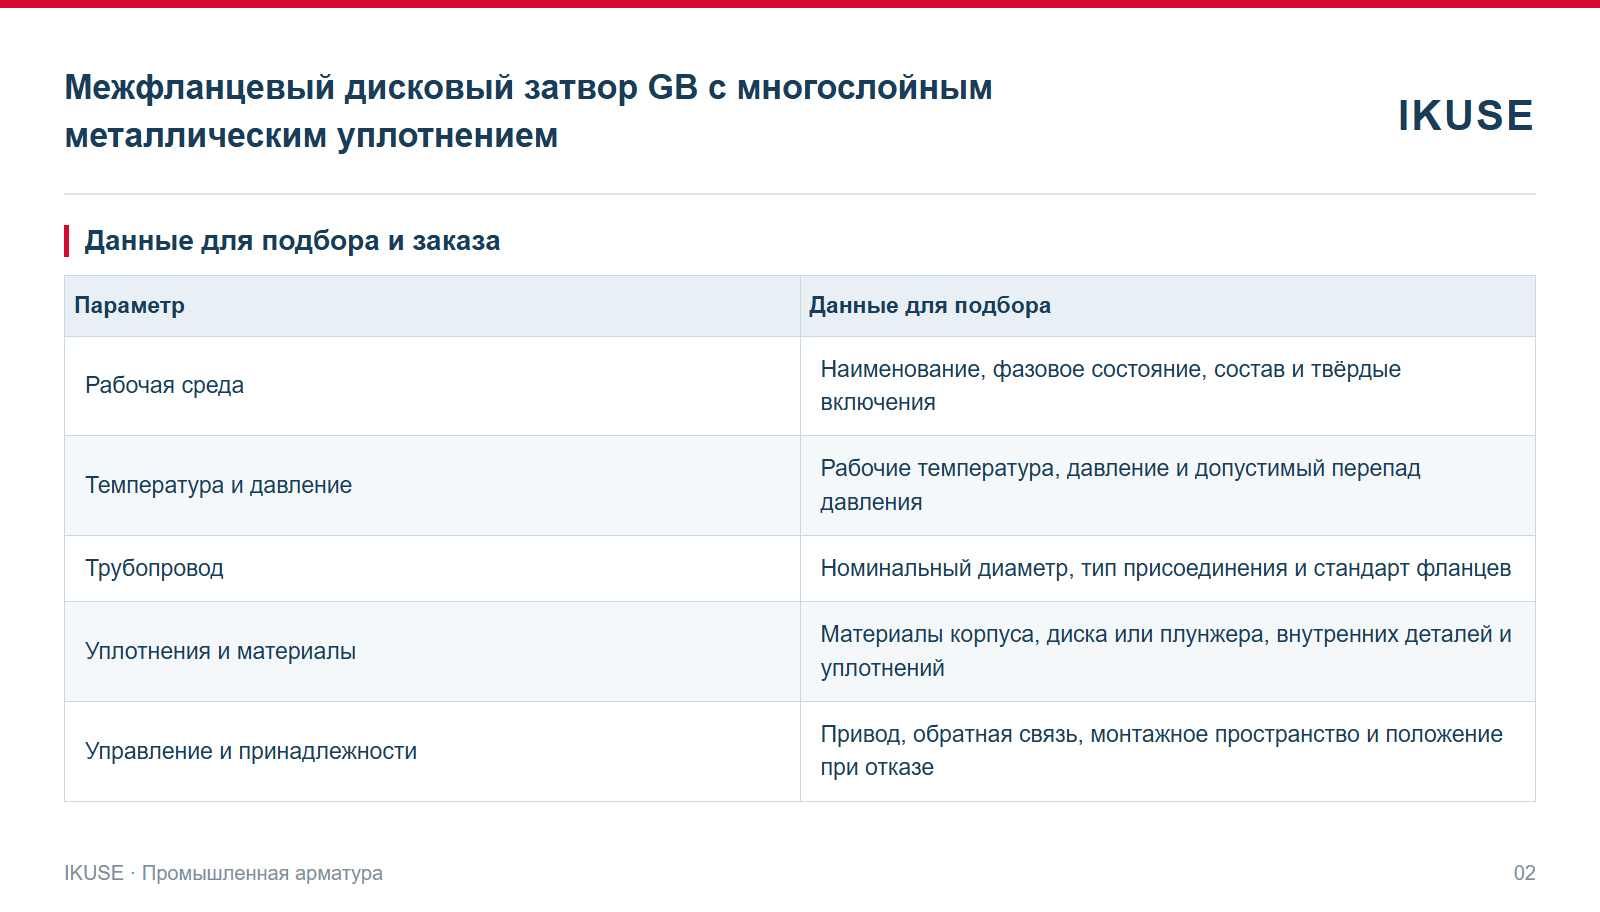Click the IKUSE logo in the header

tap(1465, 116)
